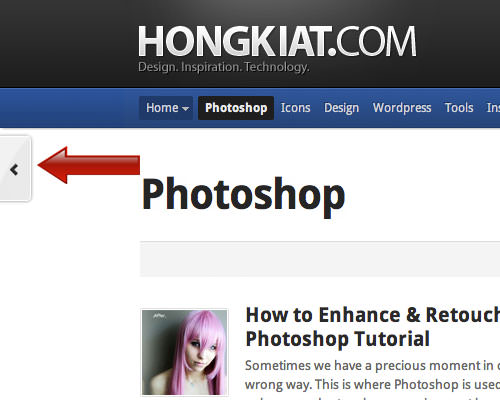Viewport: 500px width, 400px height.
Task: Open the Tools category in navigation
Action: 459,108
